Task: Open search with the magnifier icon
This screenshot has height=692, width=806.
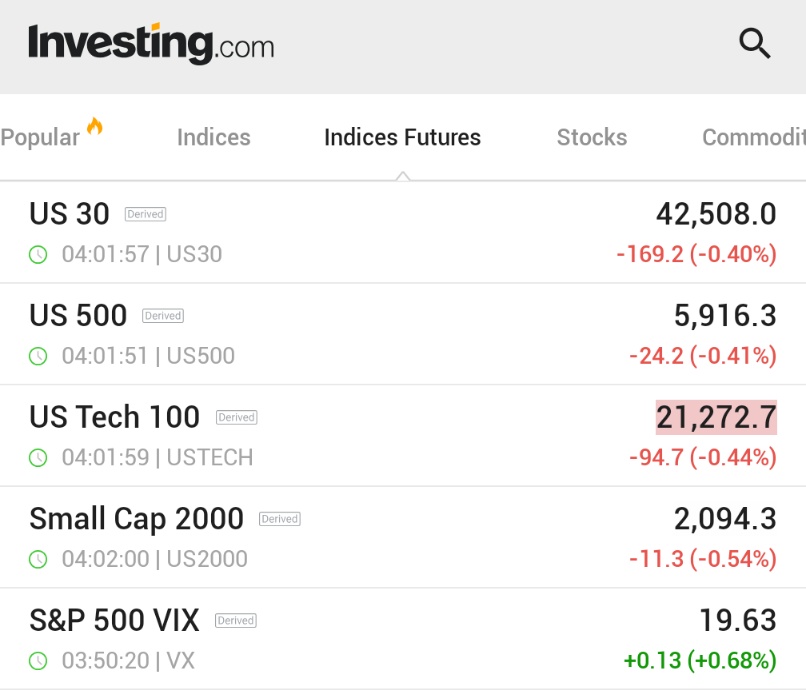Action: tap(755, 43)
